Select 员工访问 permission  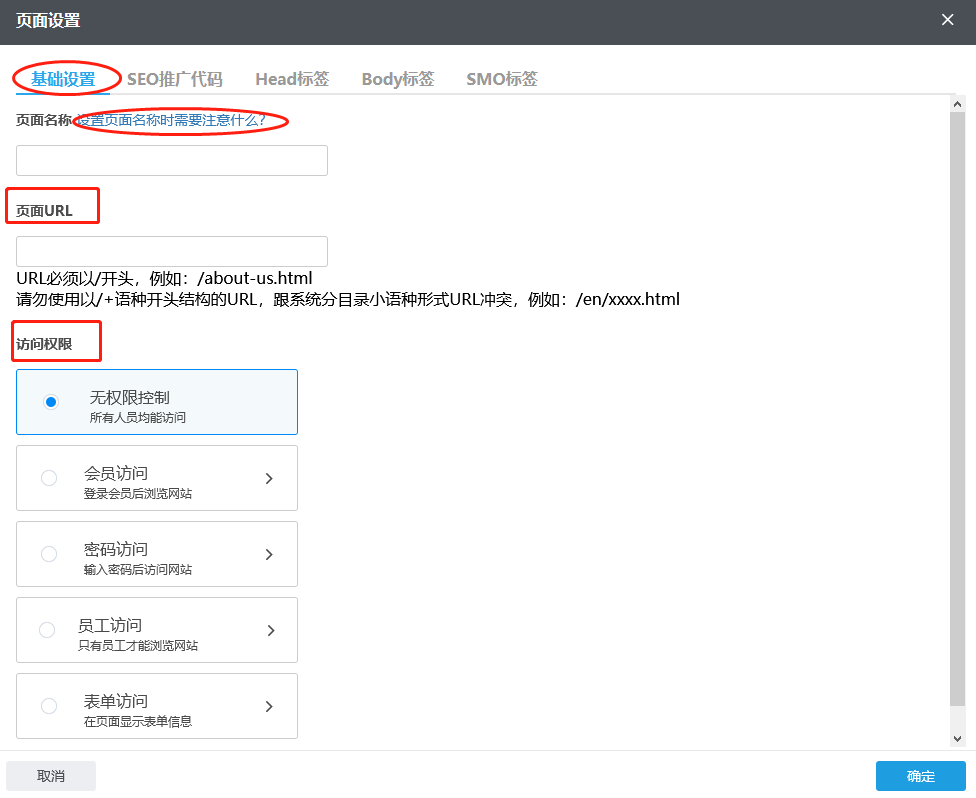click(47, 630)
